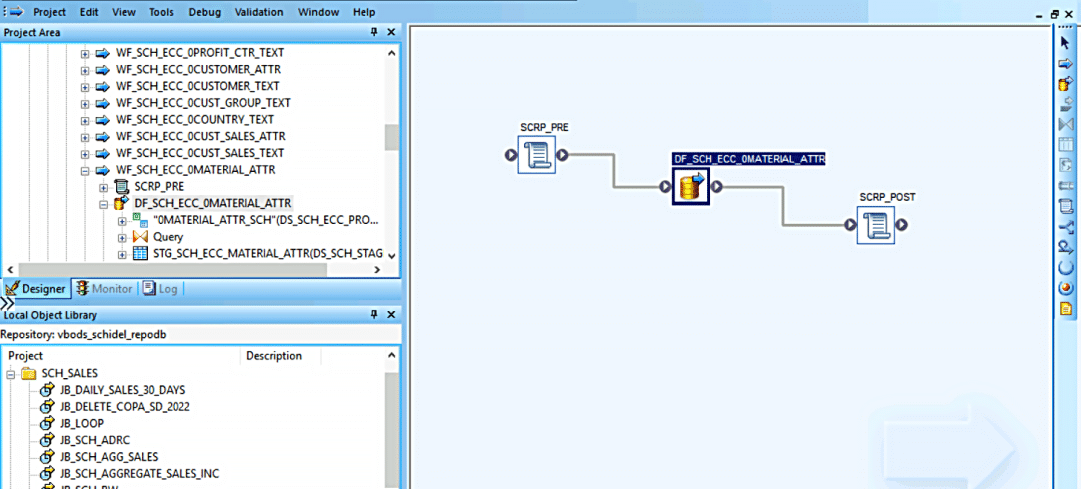Click the JB_LOOP job icon
Image resolution: width=1081 pixels, height=489 pixels.
click(48, 423)
